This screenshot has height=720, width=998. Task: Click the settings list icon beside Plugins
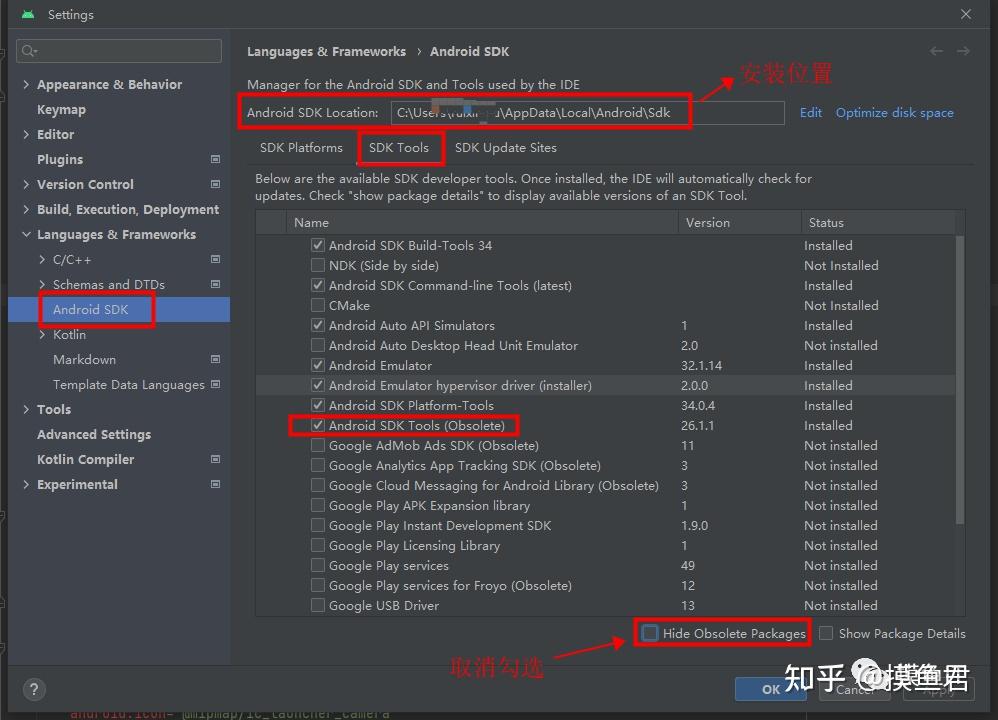(x=215, y=159)
